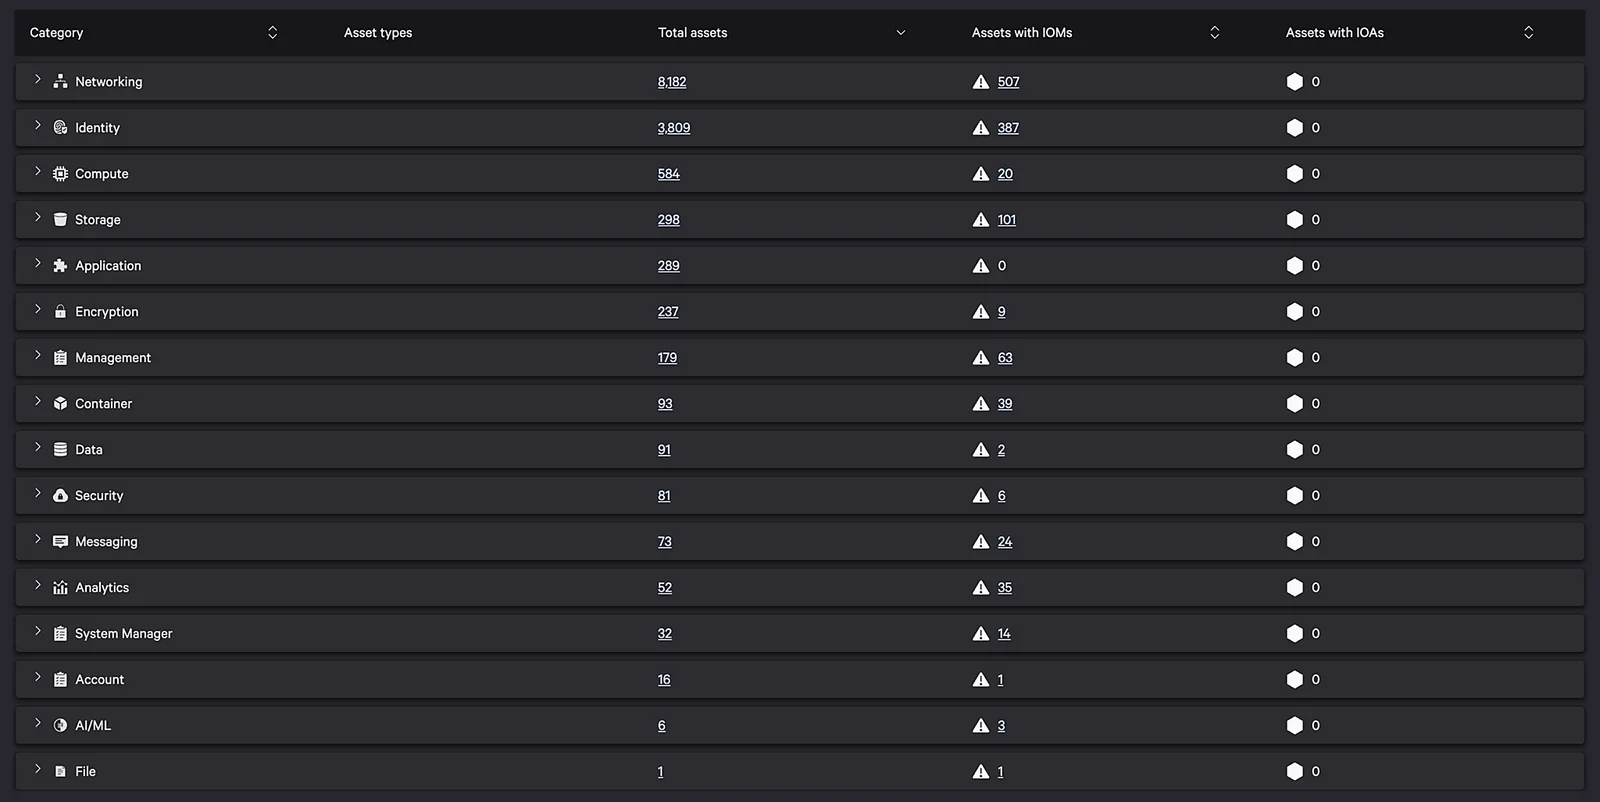
Task: Click the File document icon
Action: (x=60, y=772)
